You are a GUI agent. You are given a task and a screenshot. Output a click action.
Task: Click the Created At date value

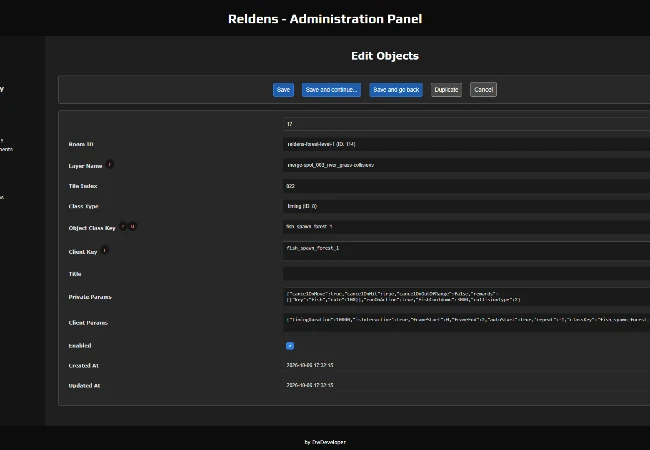click(x=310, y=365)
